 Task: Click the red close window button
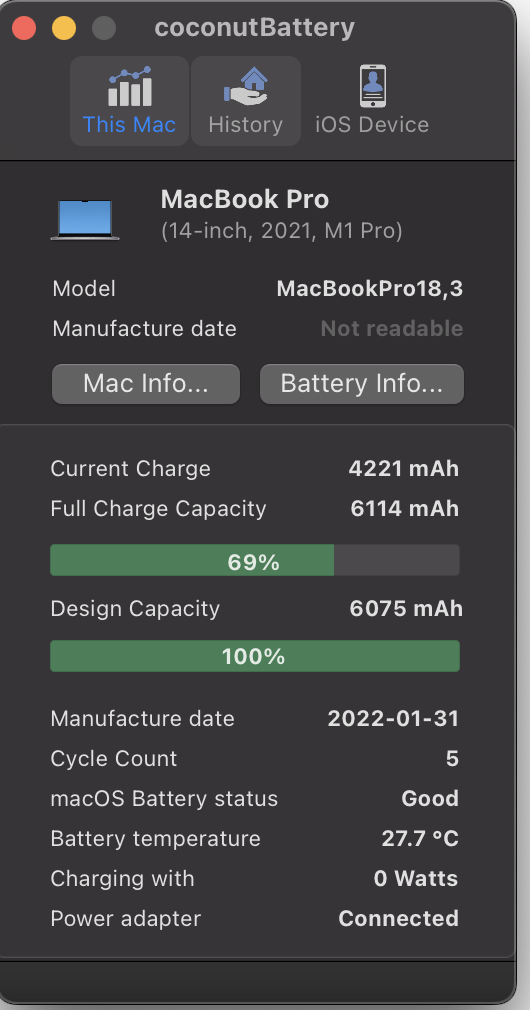[24, 28]
